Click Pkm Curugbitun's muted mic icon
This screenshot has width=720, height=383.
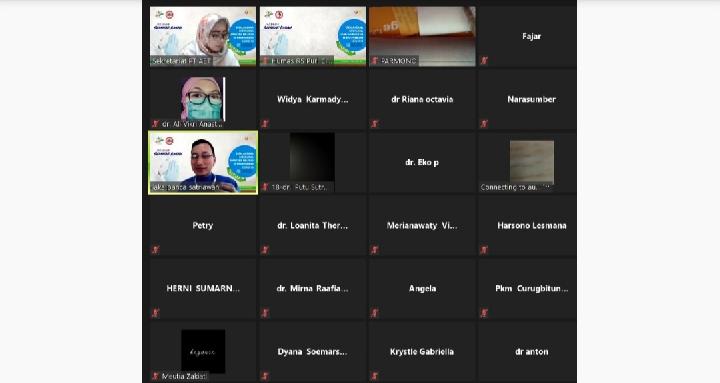484,313
